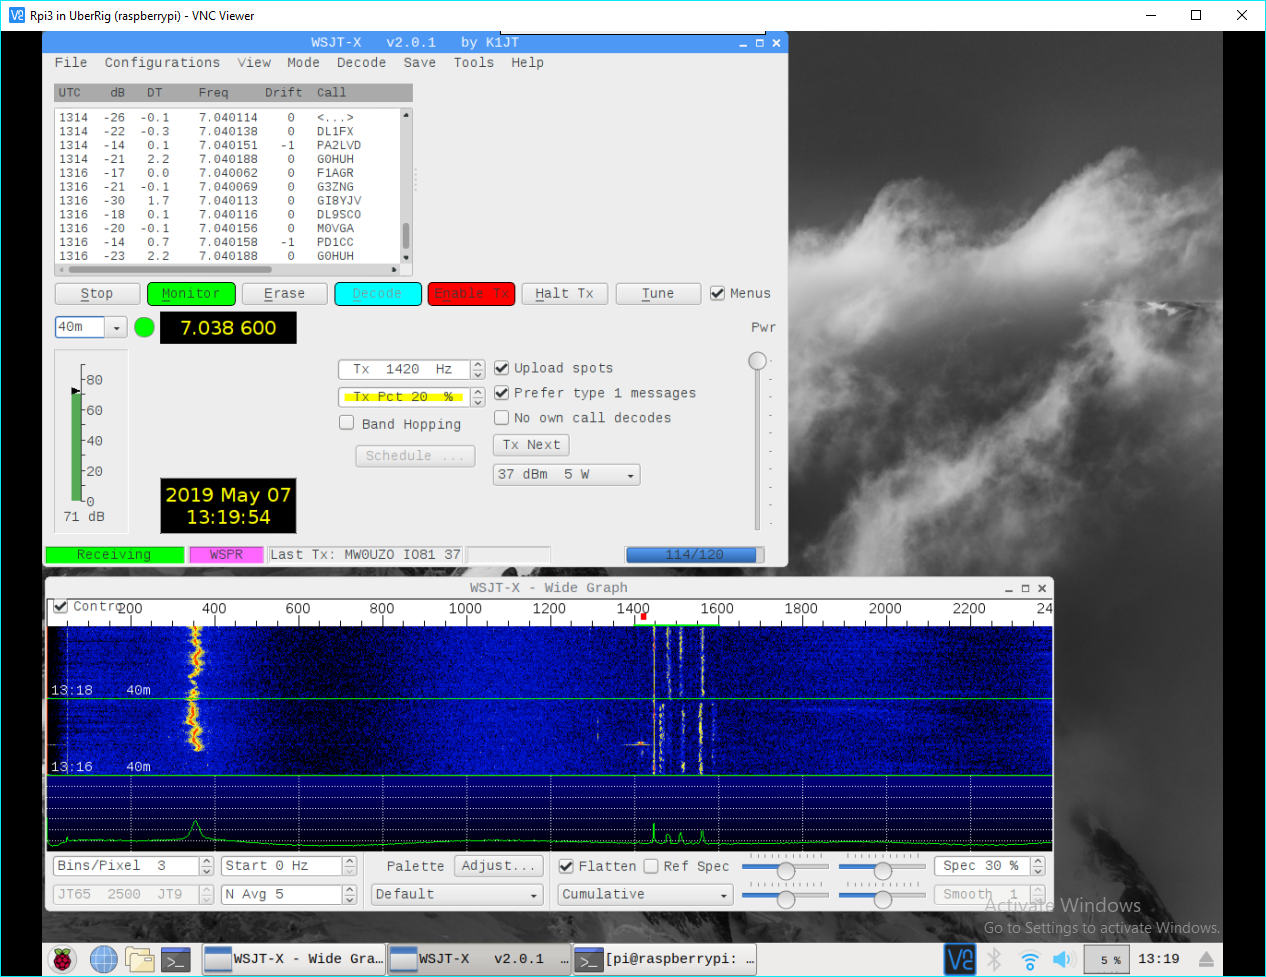Open the WiFi network tray icon
1266x977 pixels.
pos(1029,959)
